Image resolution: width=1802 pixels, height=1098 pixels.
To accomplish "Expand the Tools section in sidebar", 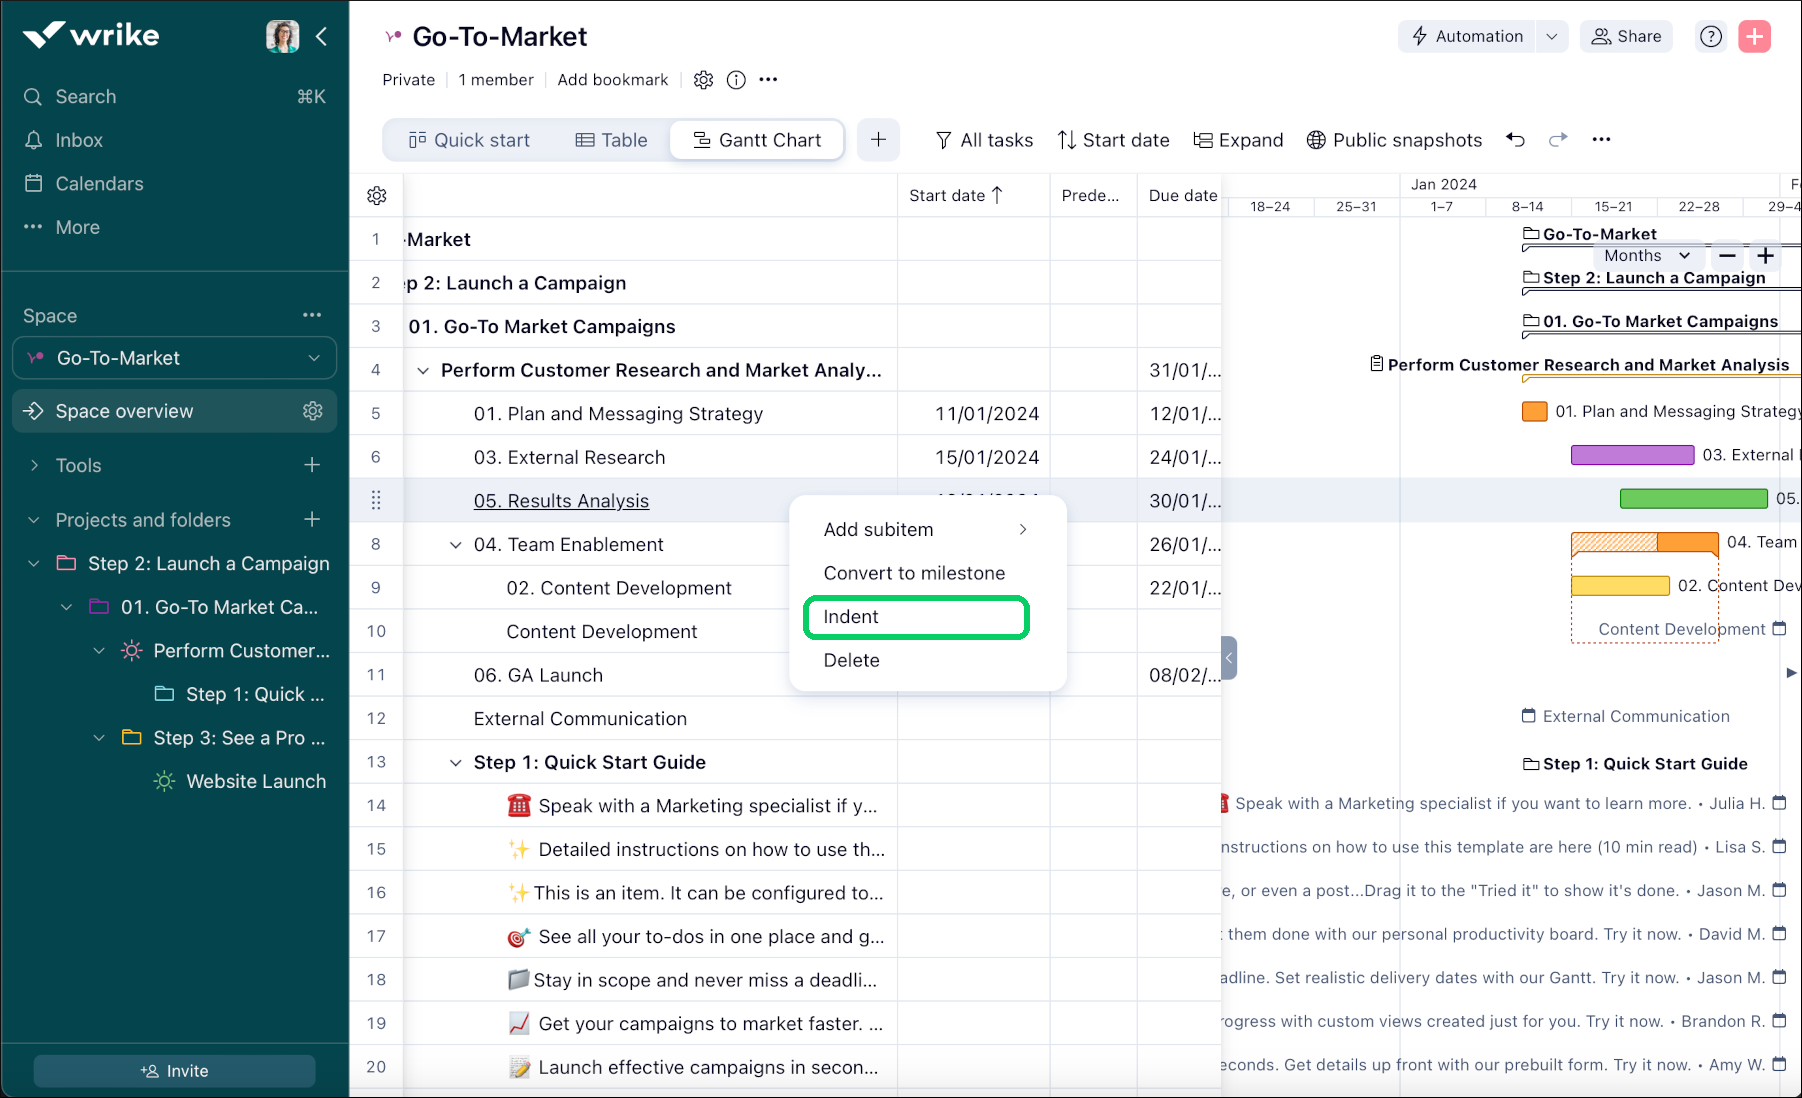I will [x=35, y=466].
